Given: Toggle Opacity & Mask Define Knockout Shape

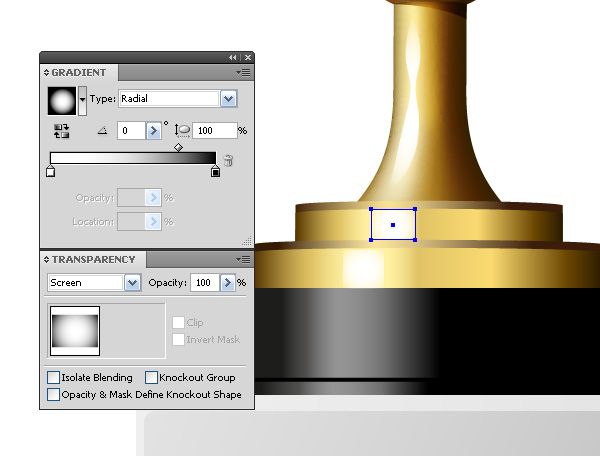Looking at the screenshot, I should point(53,394).
